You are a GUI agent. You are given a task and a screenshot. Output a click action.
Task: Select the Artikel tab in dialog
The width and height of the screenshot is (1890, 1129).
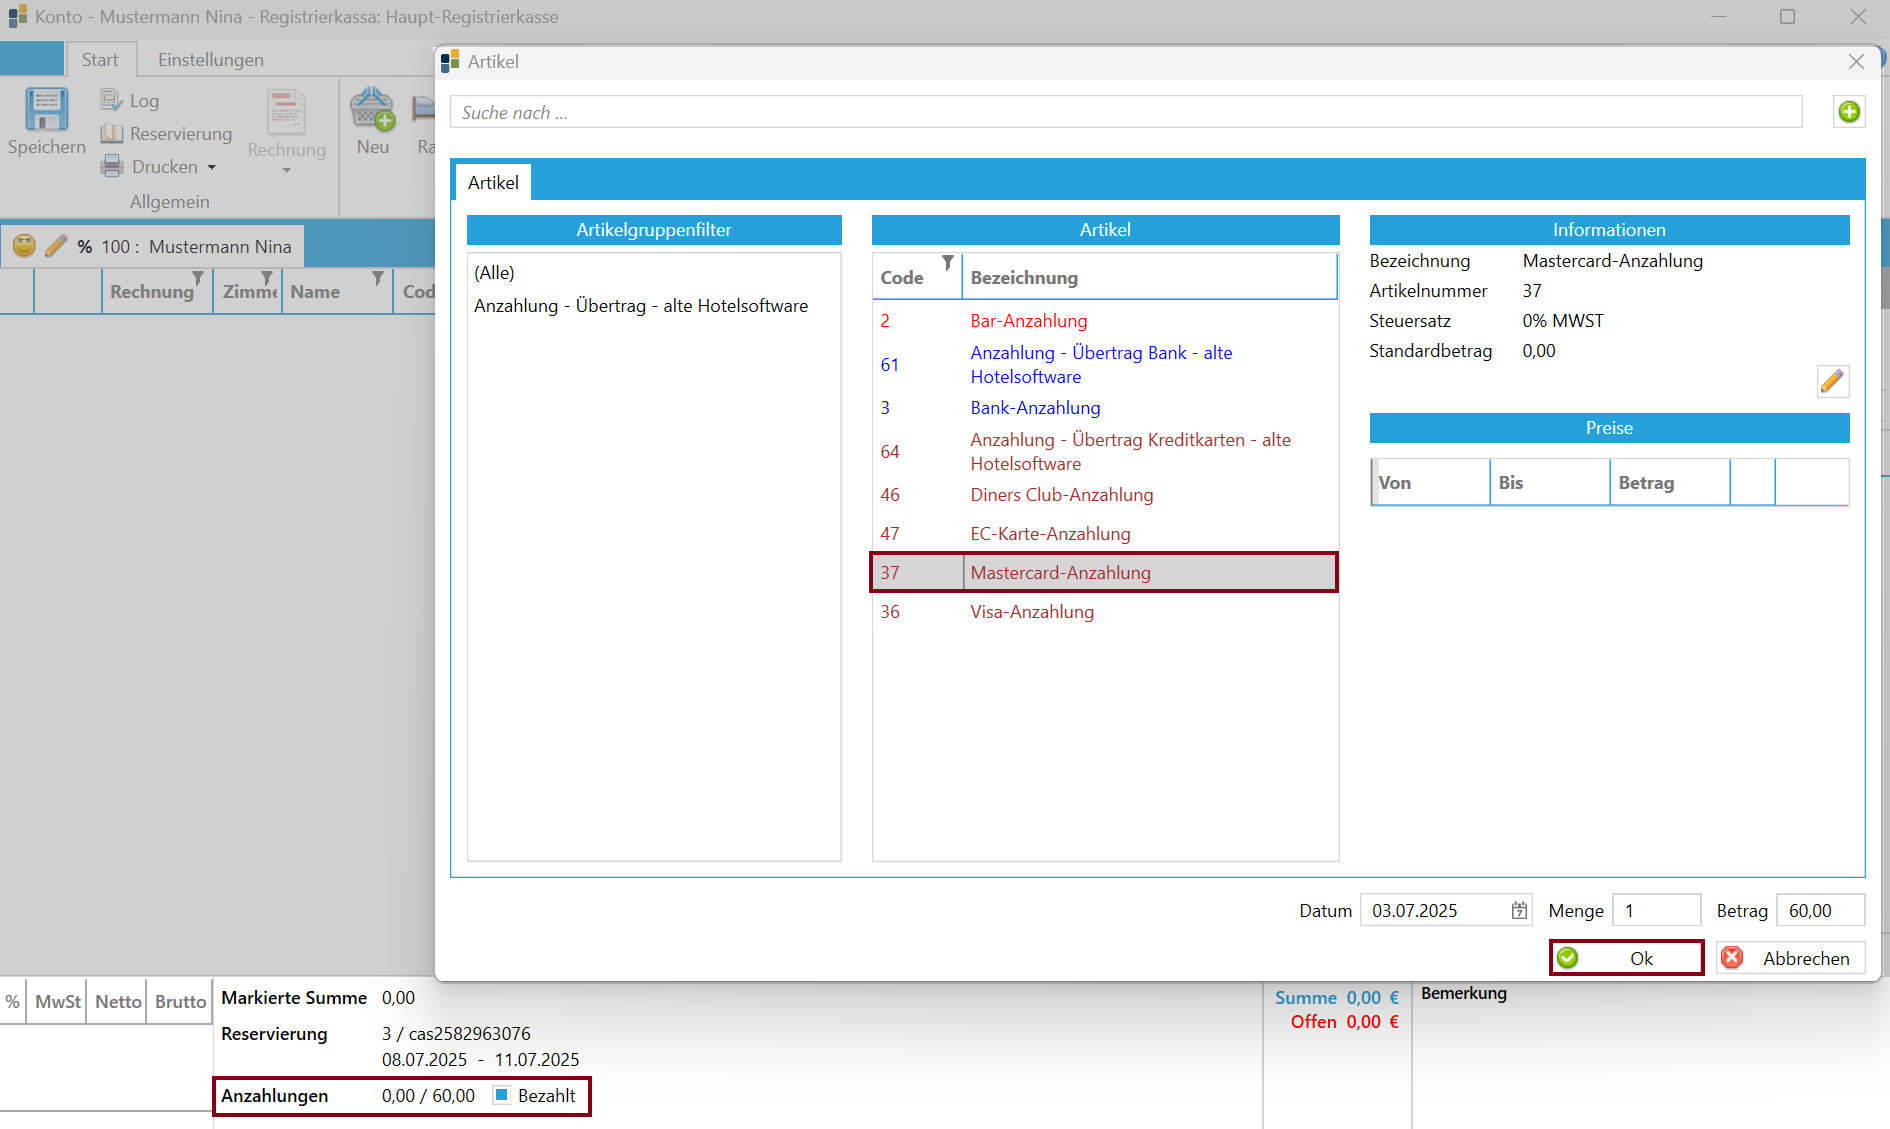[493, 182]
